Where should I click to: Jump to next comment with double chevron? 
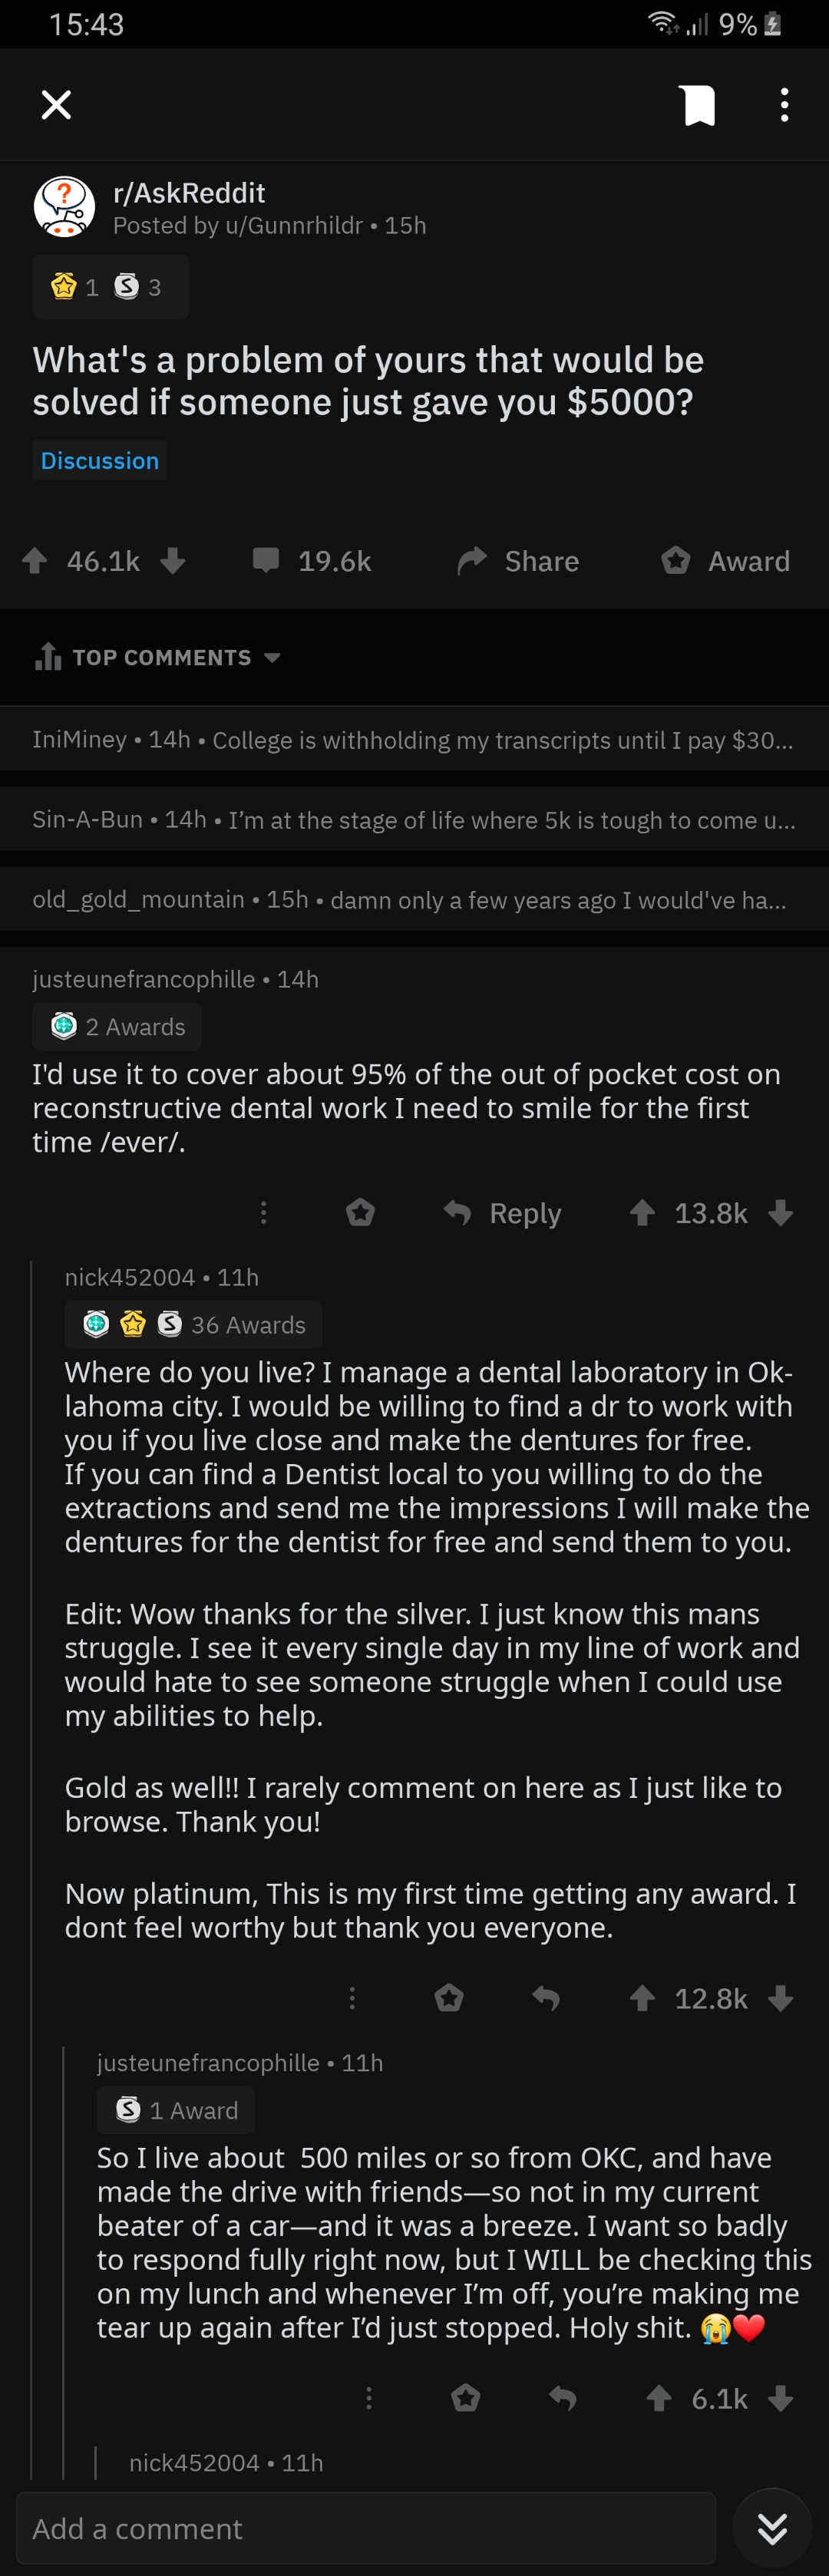[x=772, y=2527]
